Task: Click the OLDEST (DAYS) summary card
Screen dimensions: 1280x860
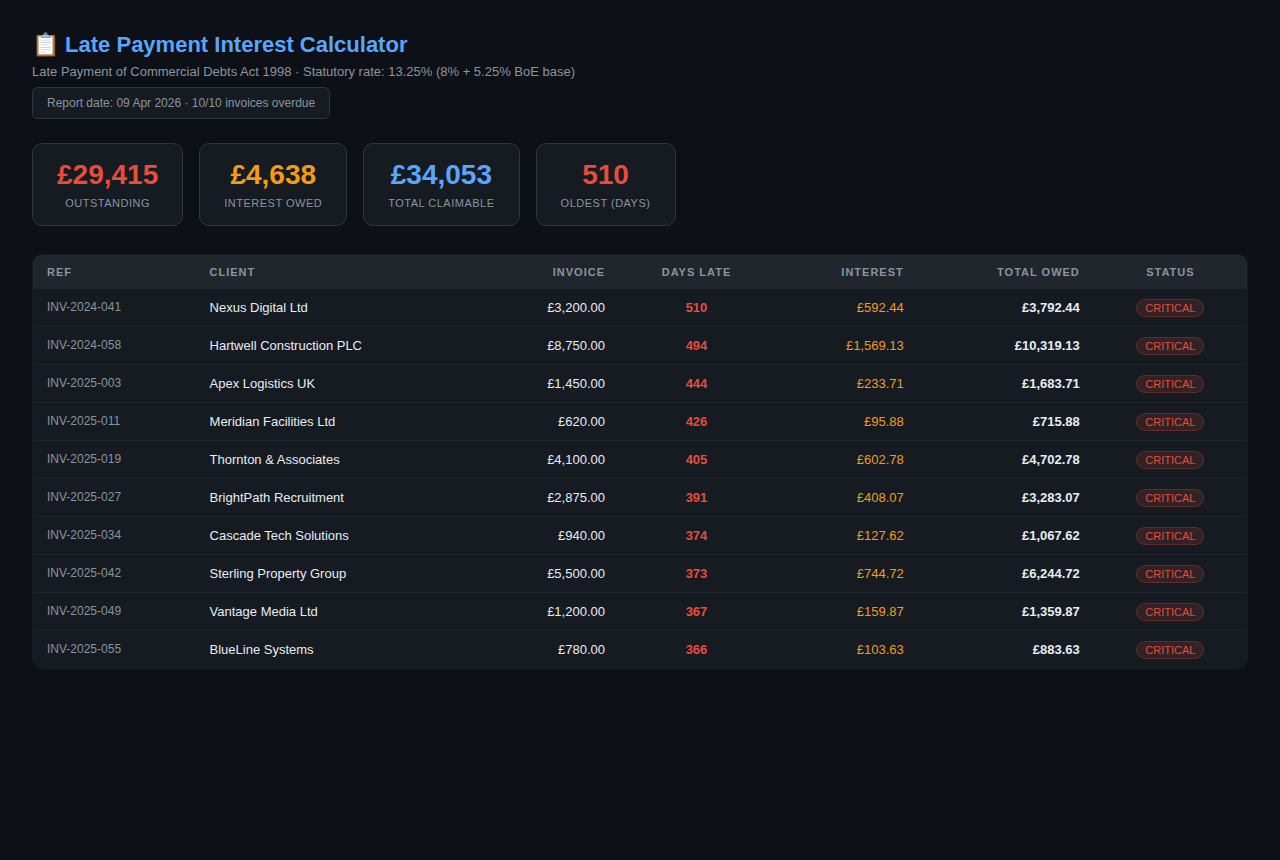Action: click(605, 184)
